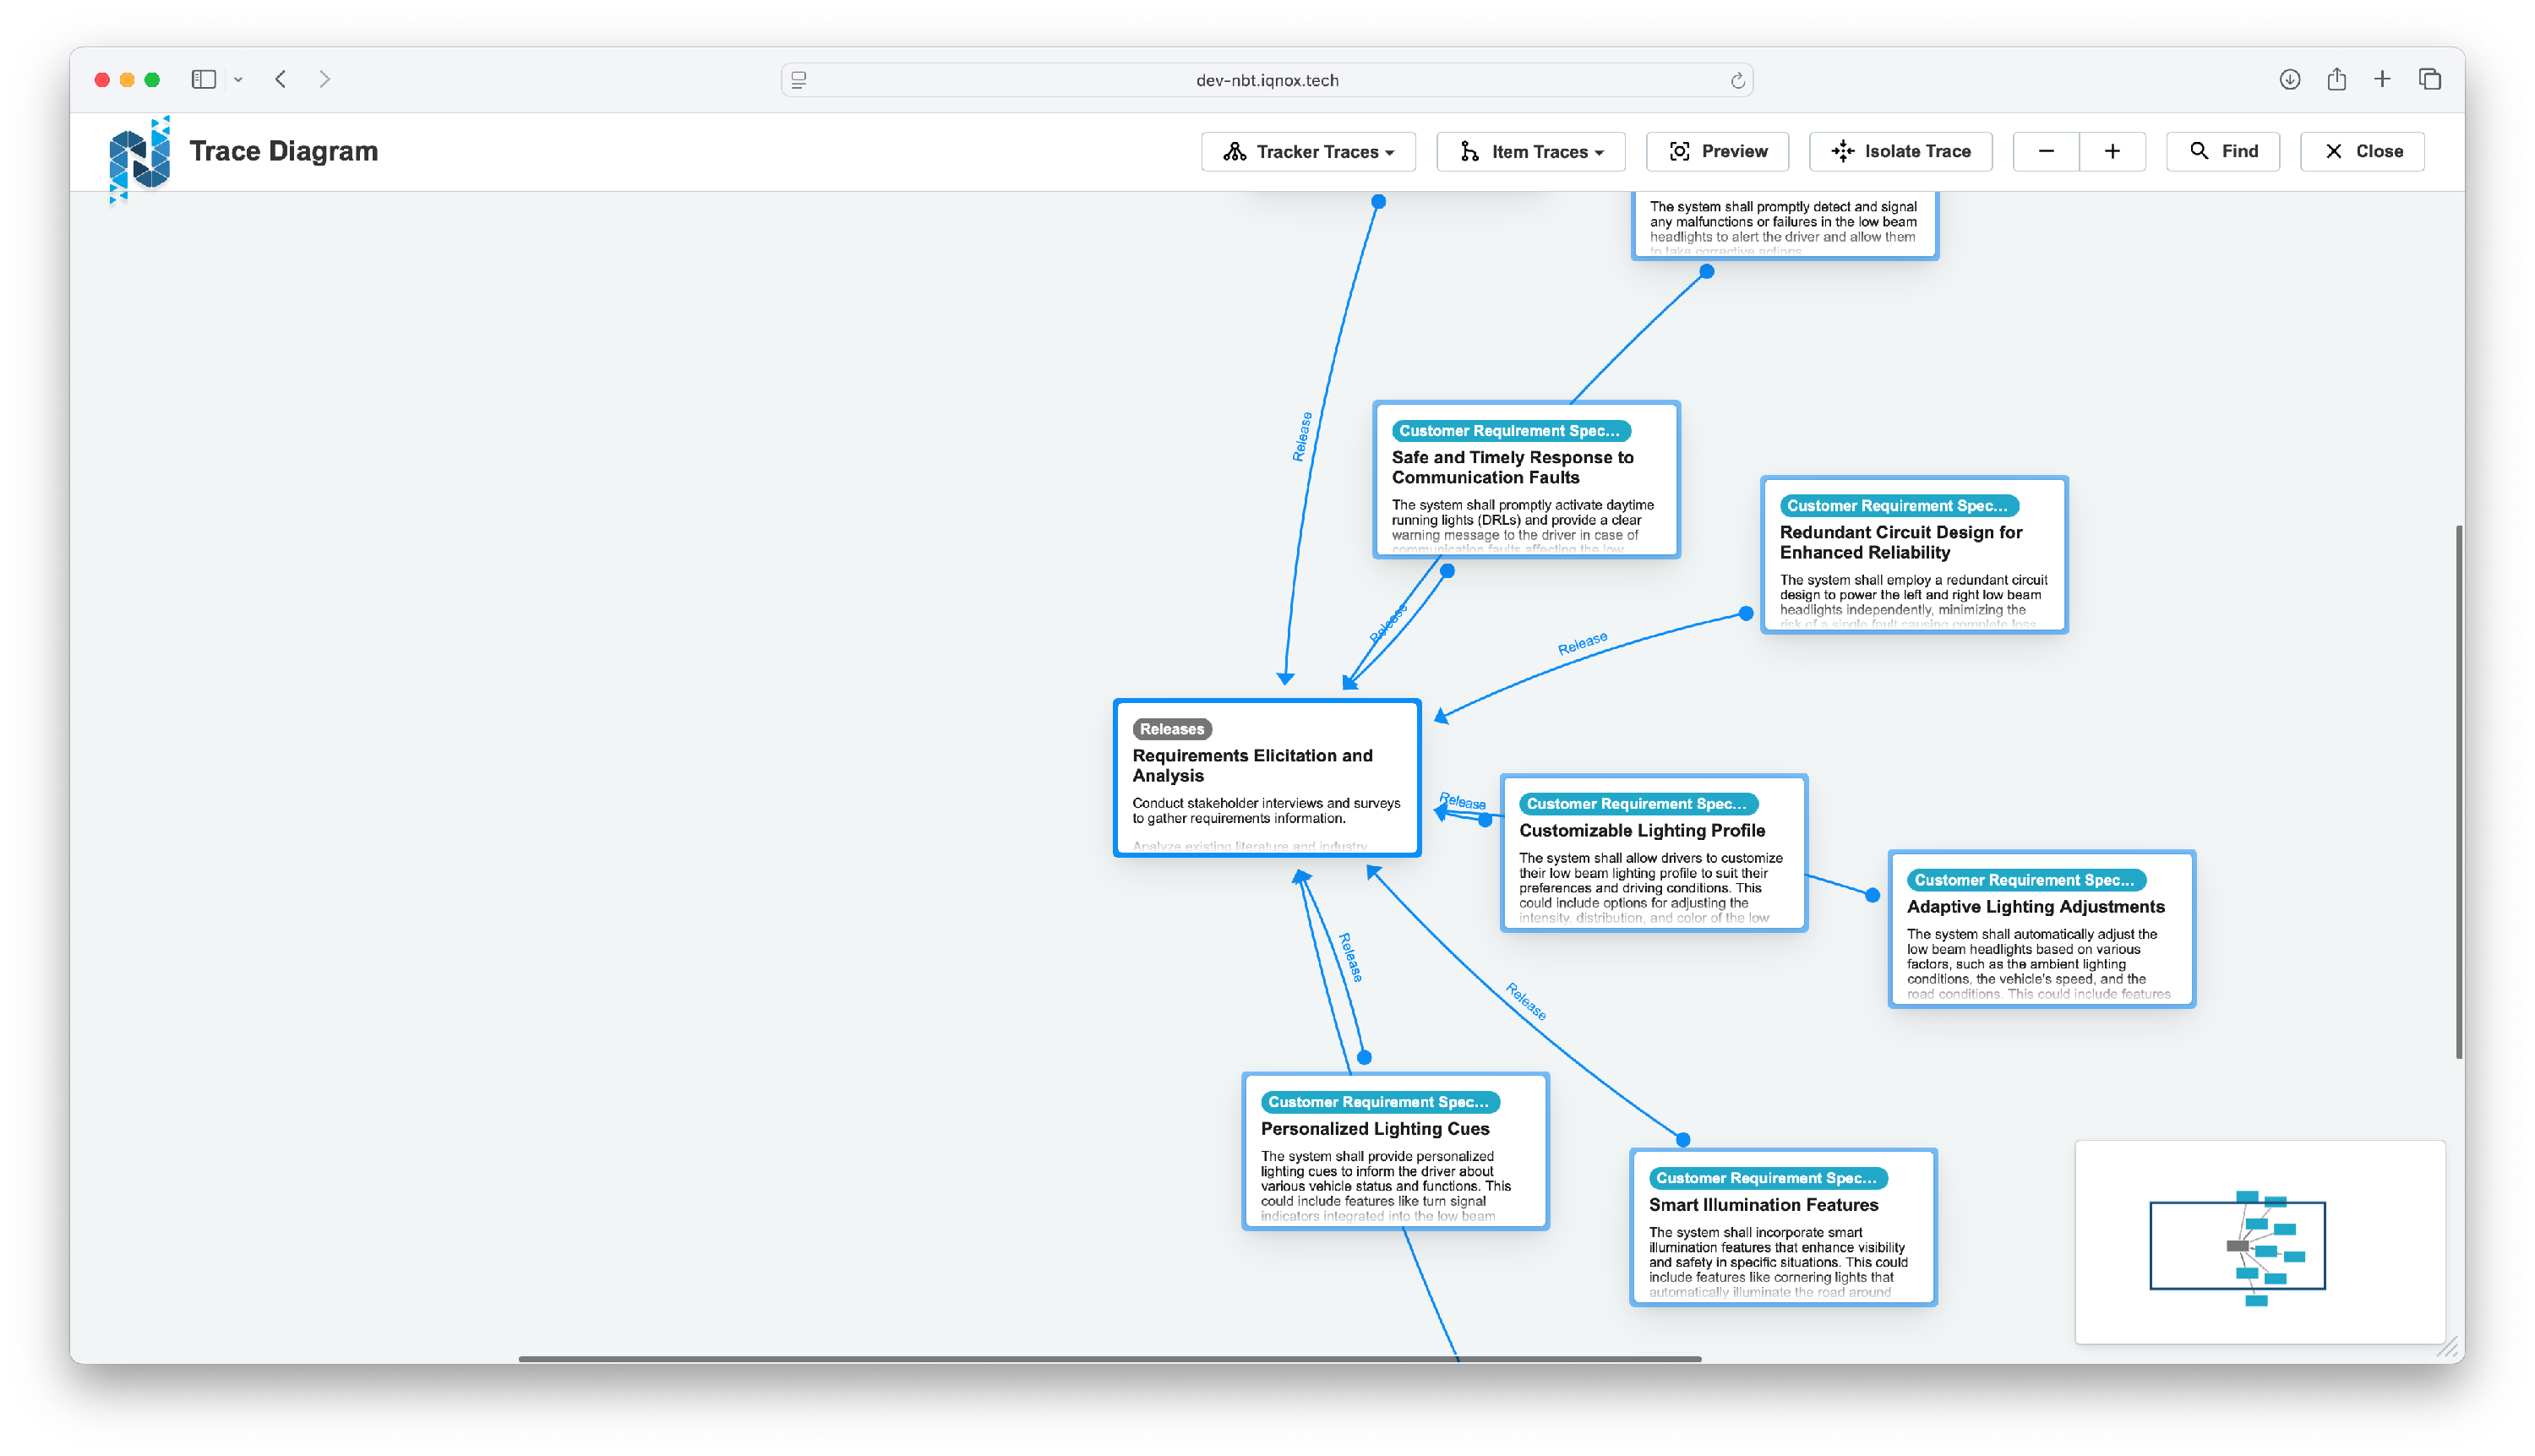Open the Find search tool
The width and height of the screenshot is (2535, 1456).
2222,151
